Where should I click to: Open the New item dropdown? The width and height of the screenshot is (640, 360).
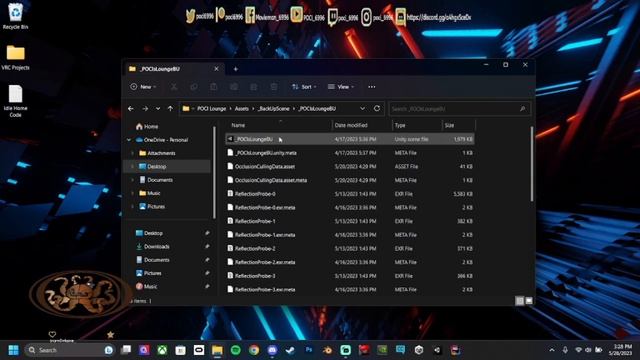pyautogui.click(x=143, y=87)
